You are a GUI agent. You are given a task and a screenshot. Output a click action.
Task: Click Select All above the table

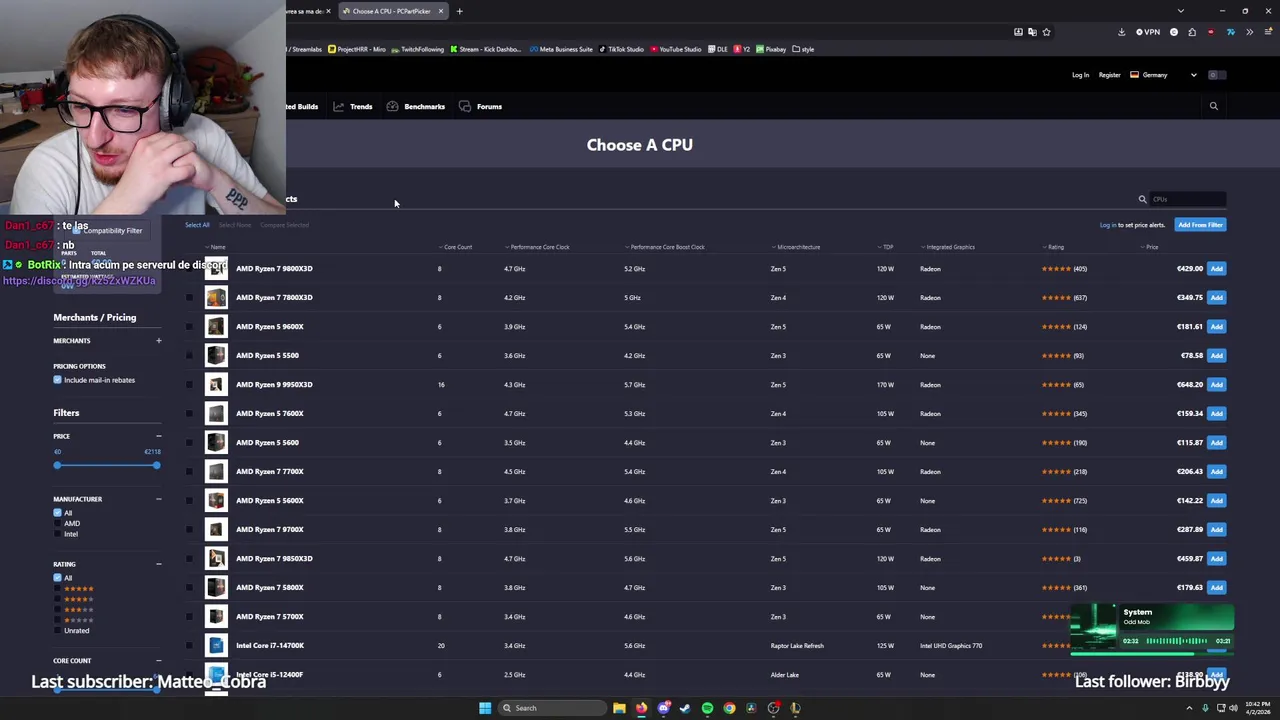[x=197, y=225]
